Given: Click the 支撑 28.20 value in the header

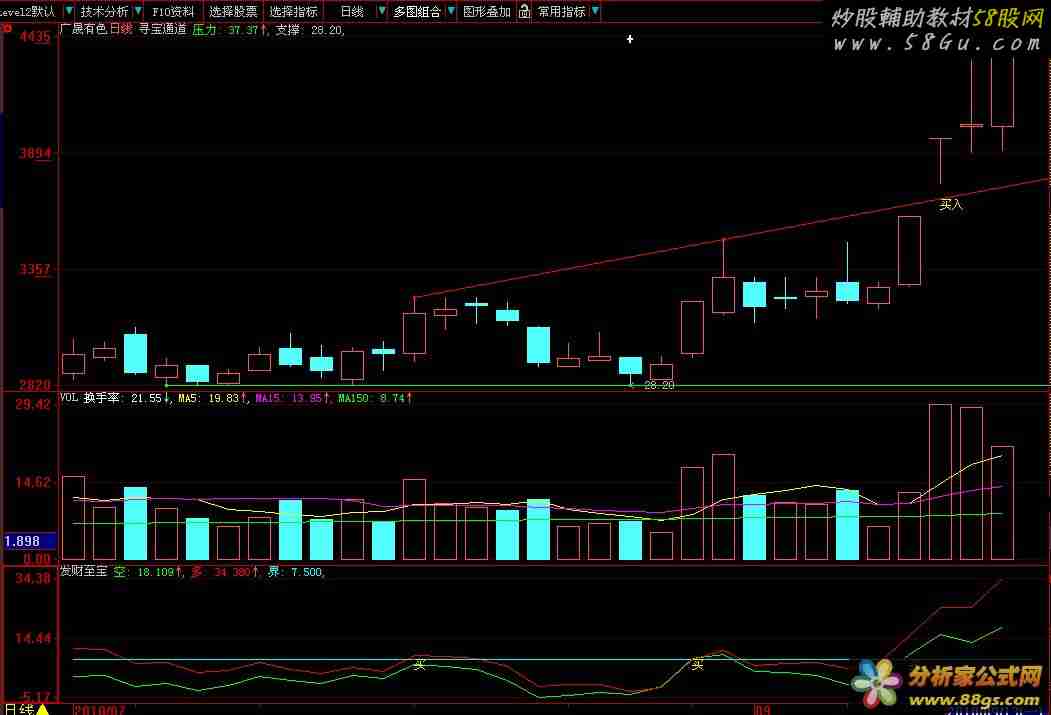Looking at the screenshot, I should pos(310,29).
